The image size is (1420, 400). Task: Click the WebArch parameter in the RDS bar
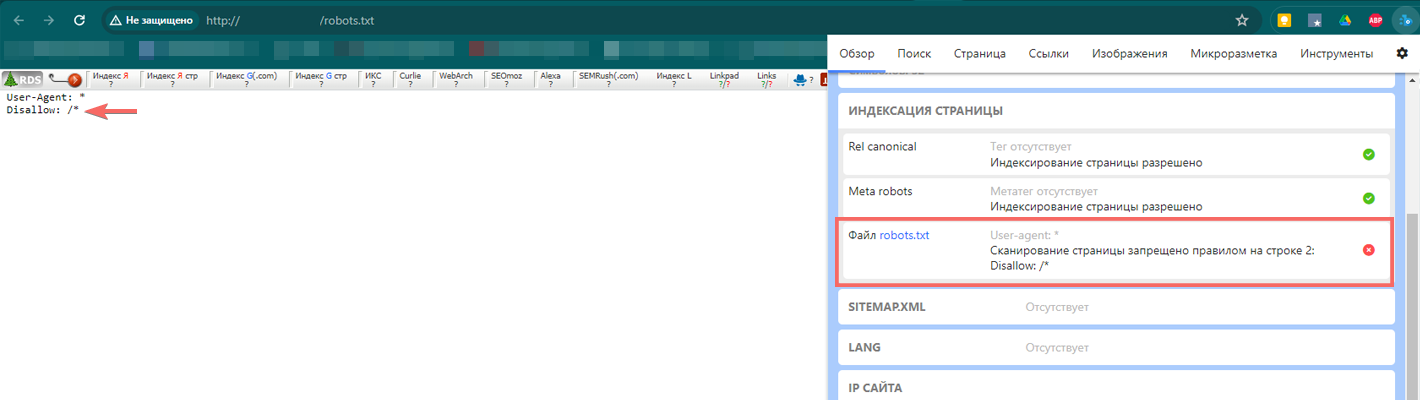click(x=456, y=80)
